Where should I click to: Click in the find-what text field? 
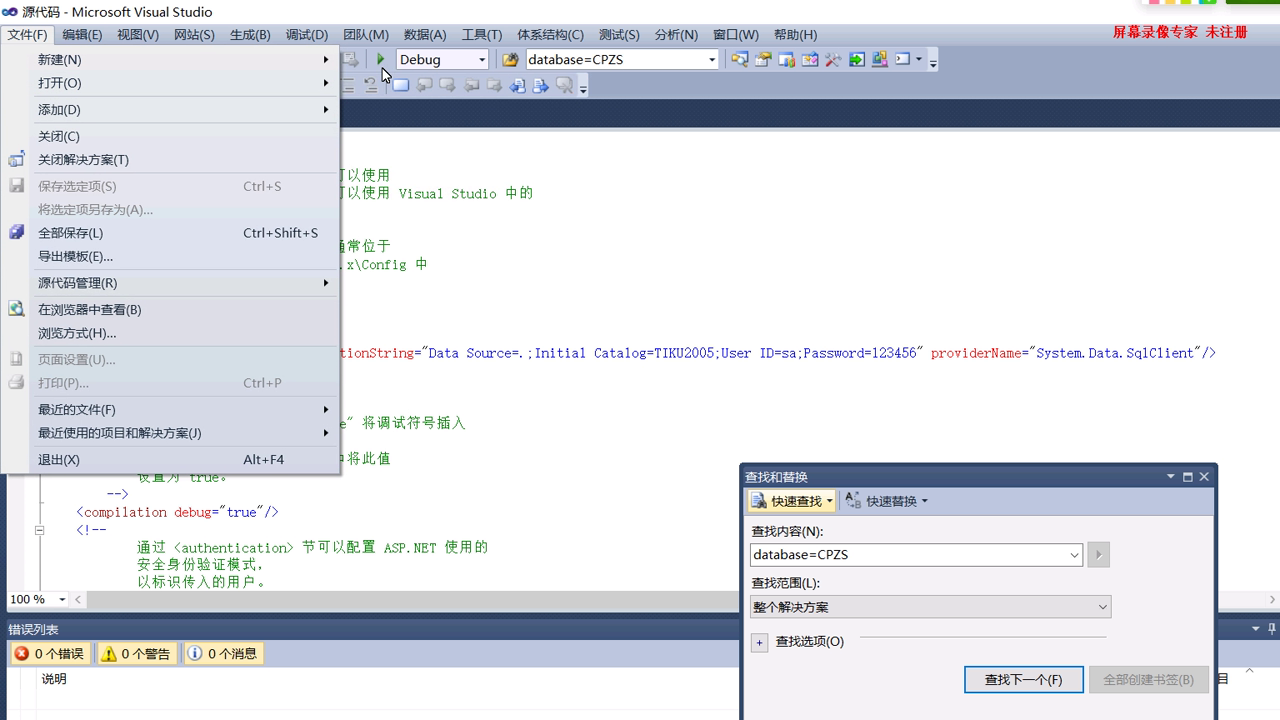click(x=908, y=555)
